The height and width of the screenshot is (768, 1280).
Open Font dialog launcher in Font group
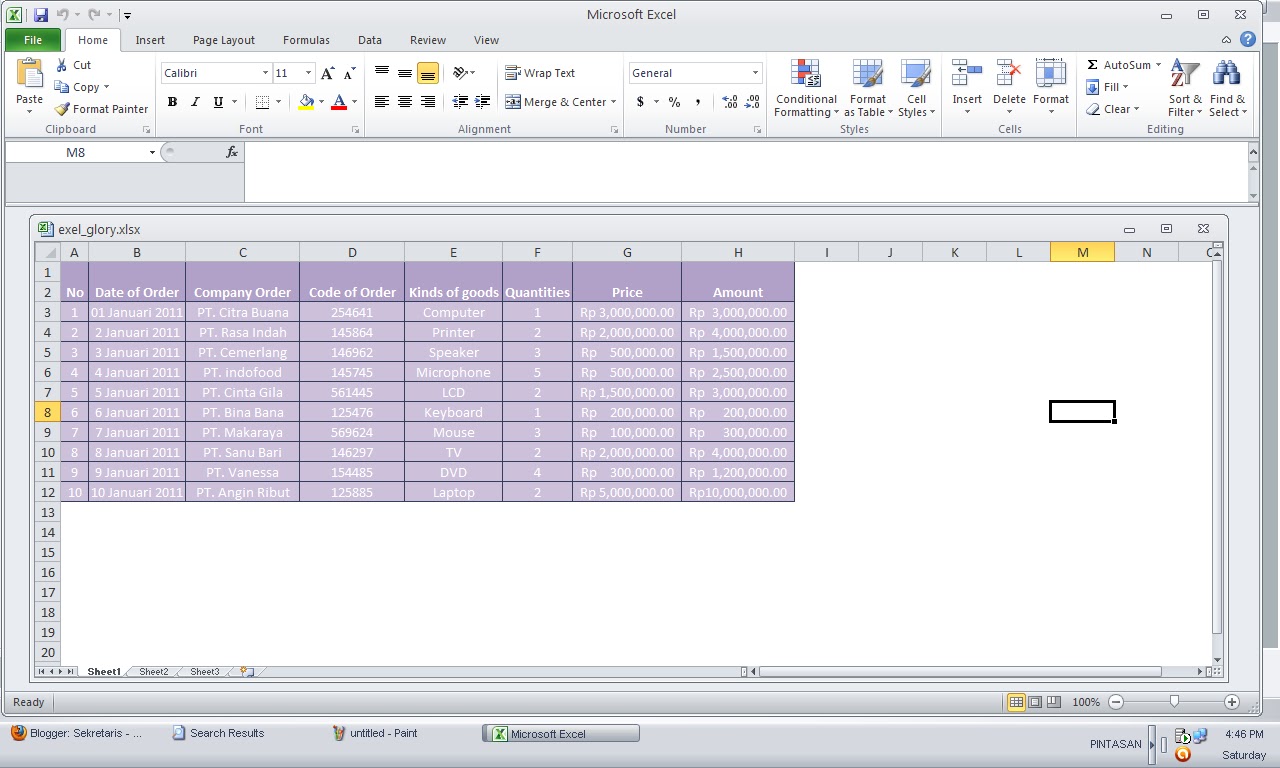point(354,130)
